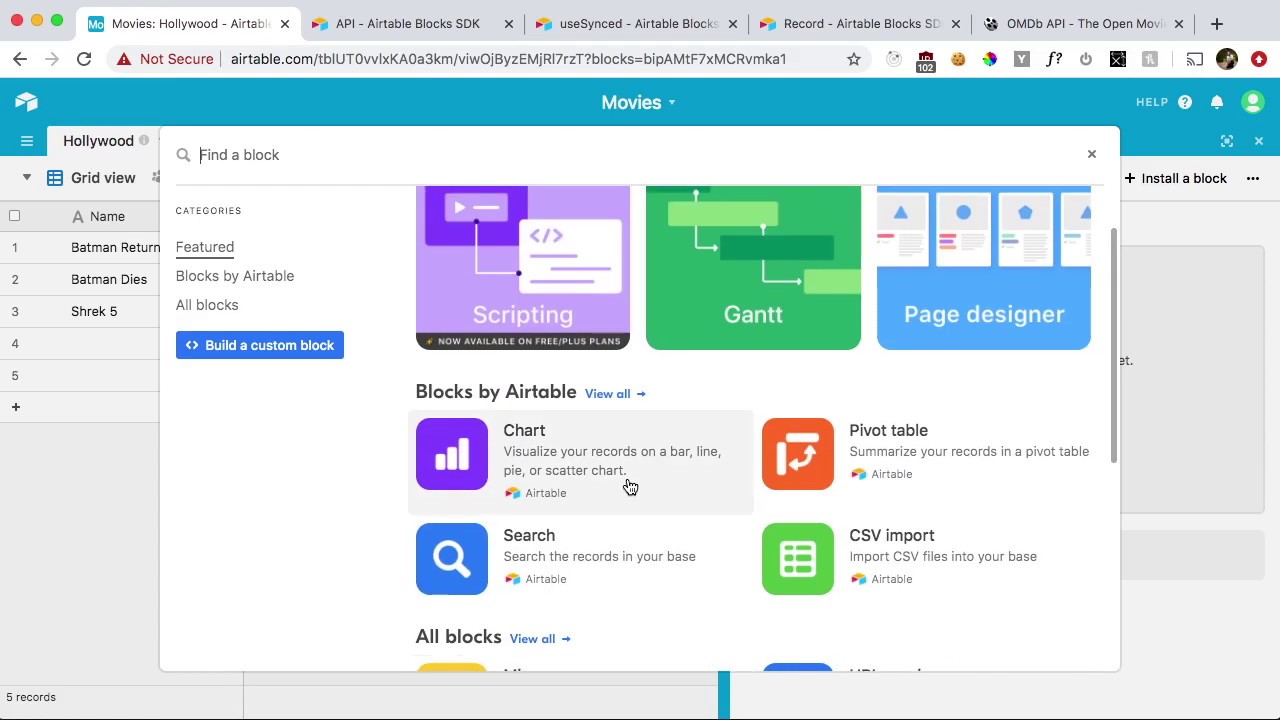Toggle the tables sidebar hamburger menu
1280x720 pixels.
pos(27,141)
